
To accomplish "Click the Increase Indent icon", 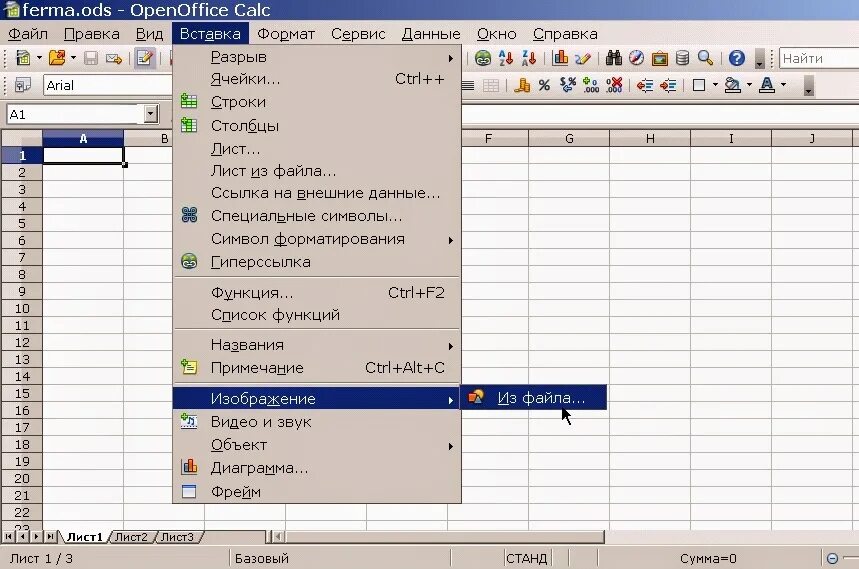I will click(668, 85).
